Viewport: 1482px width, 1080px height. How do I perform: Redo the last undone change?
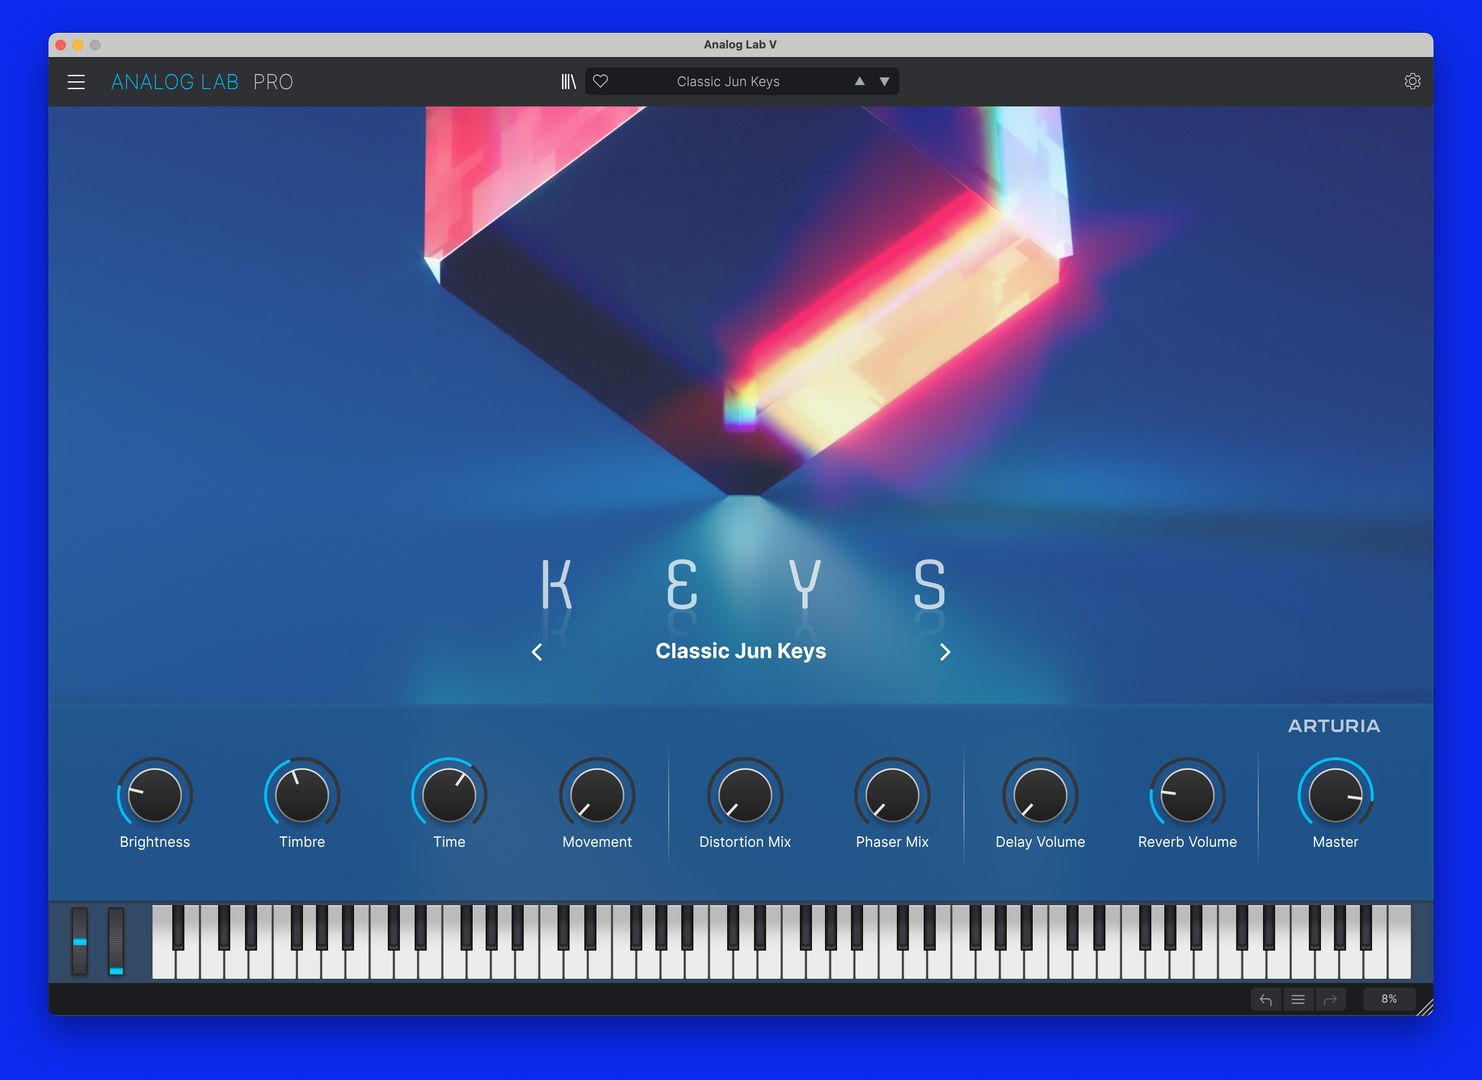point(1331,999)
